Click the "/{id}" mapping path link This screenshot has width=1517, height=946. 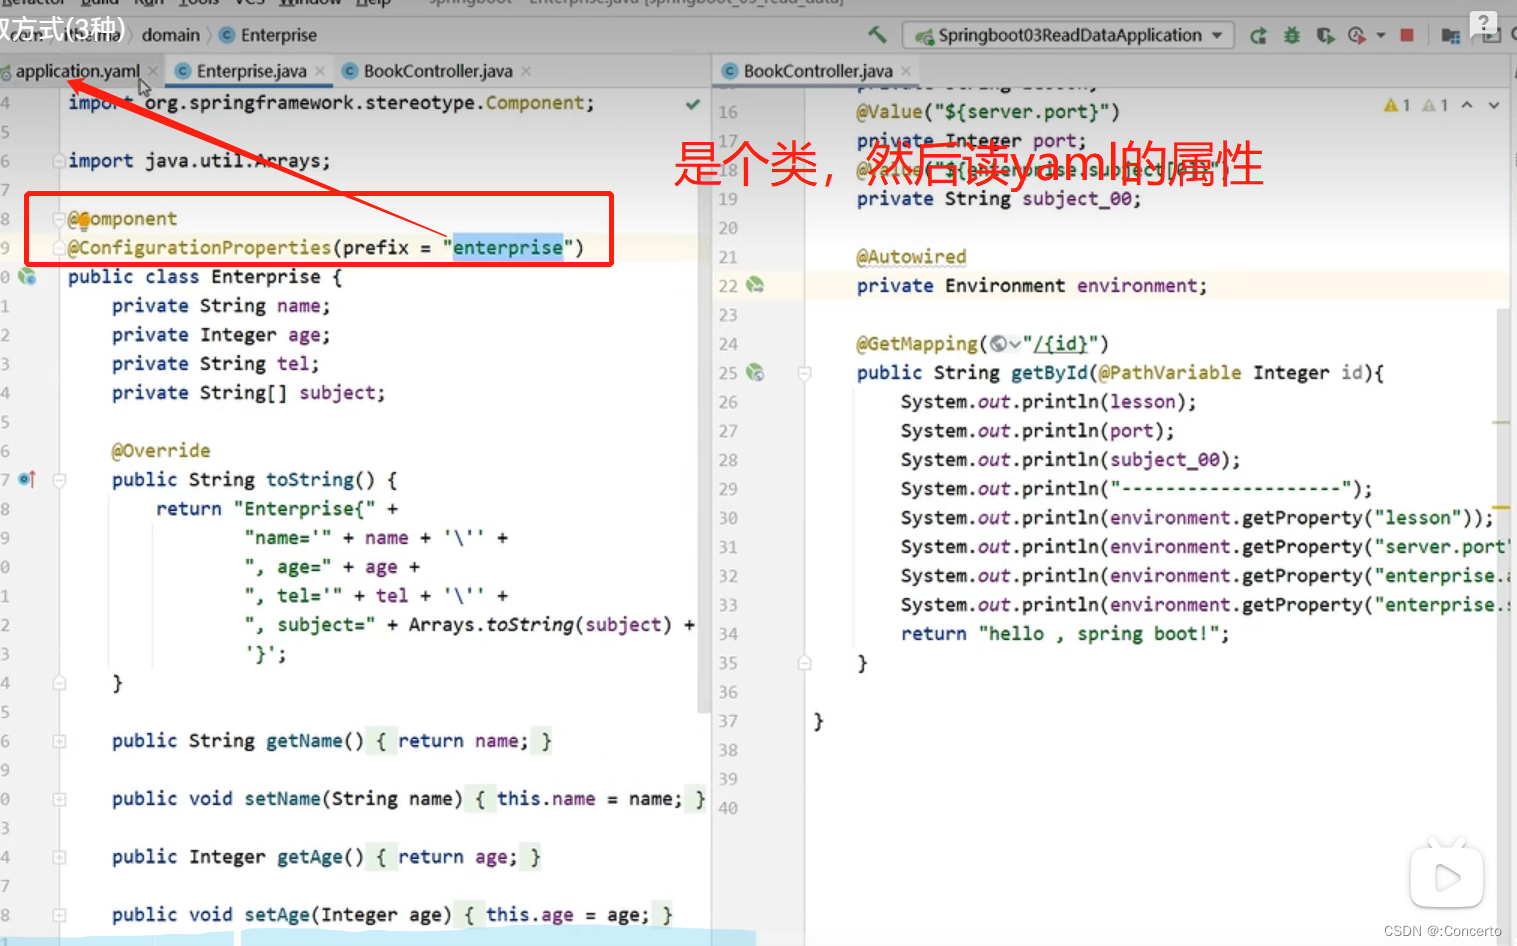pos(1060,344)
